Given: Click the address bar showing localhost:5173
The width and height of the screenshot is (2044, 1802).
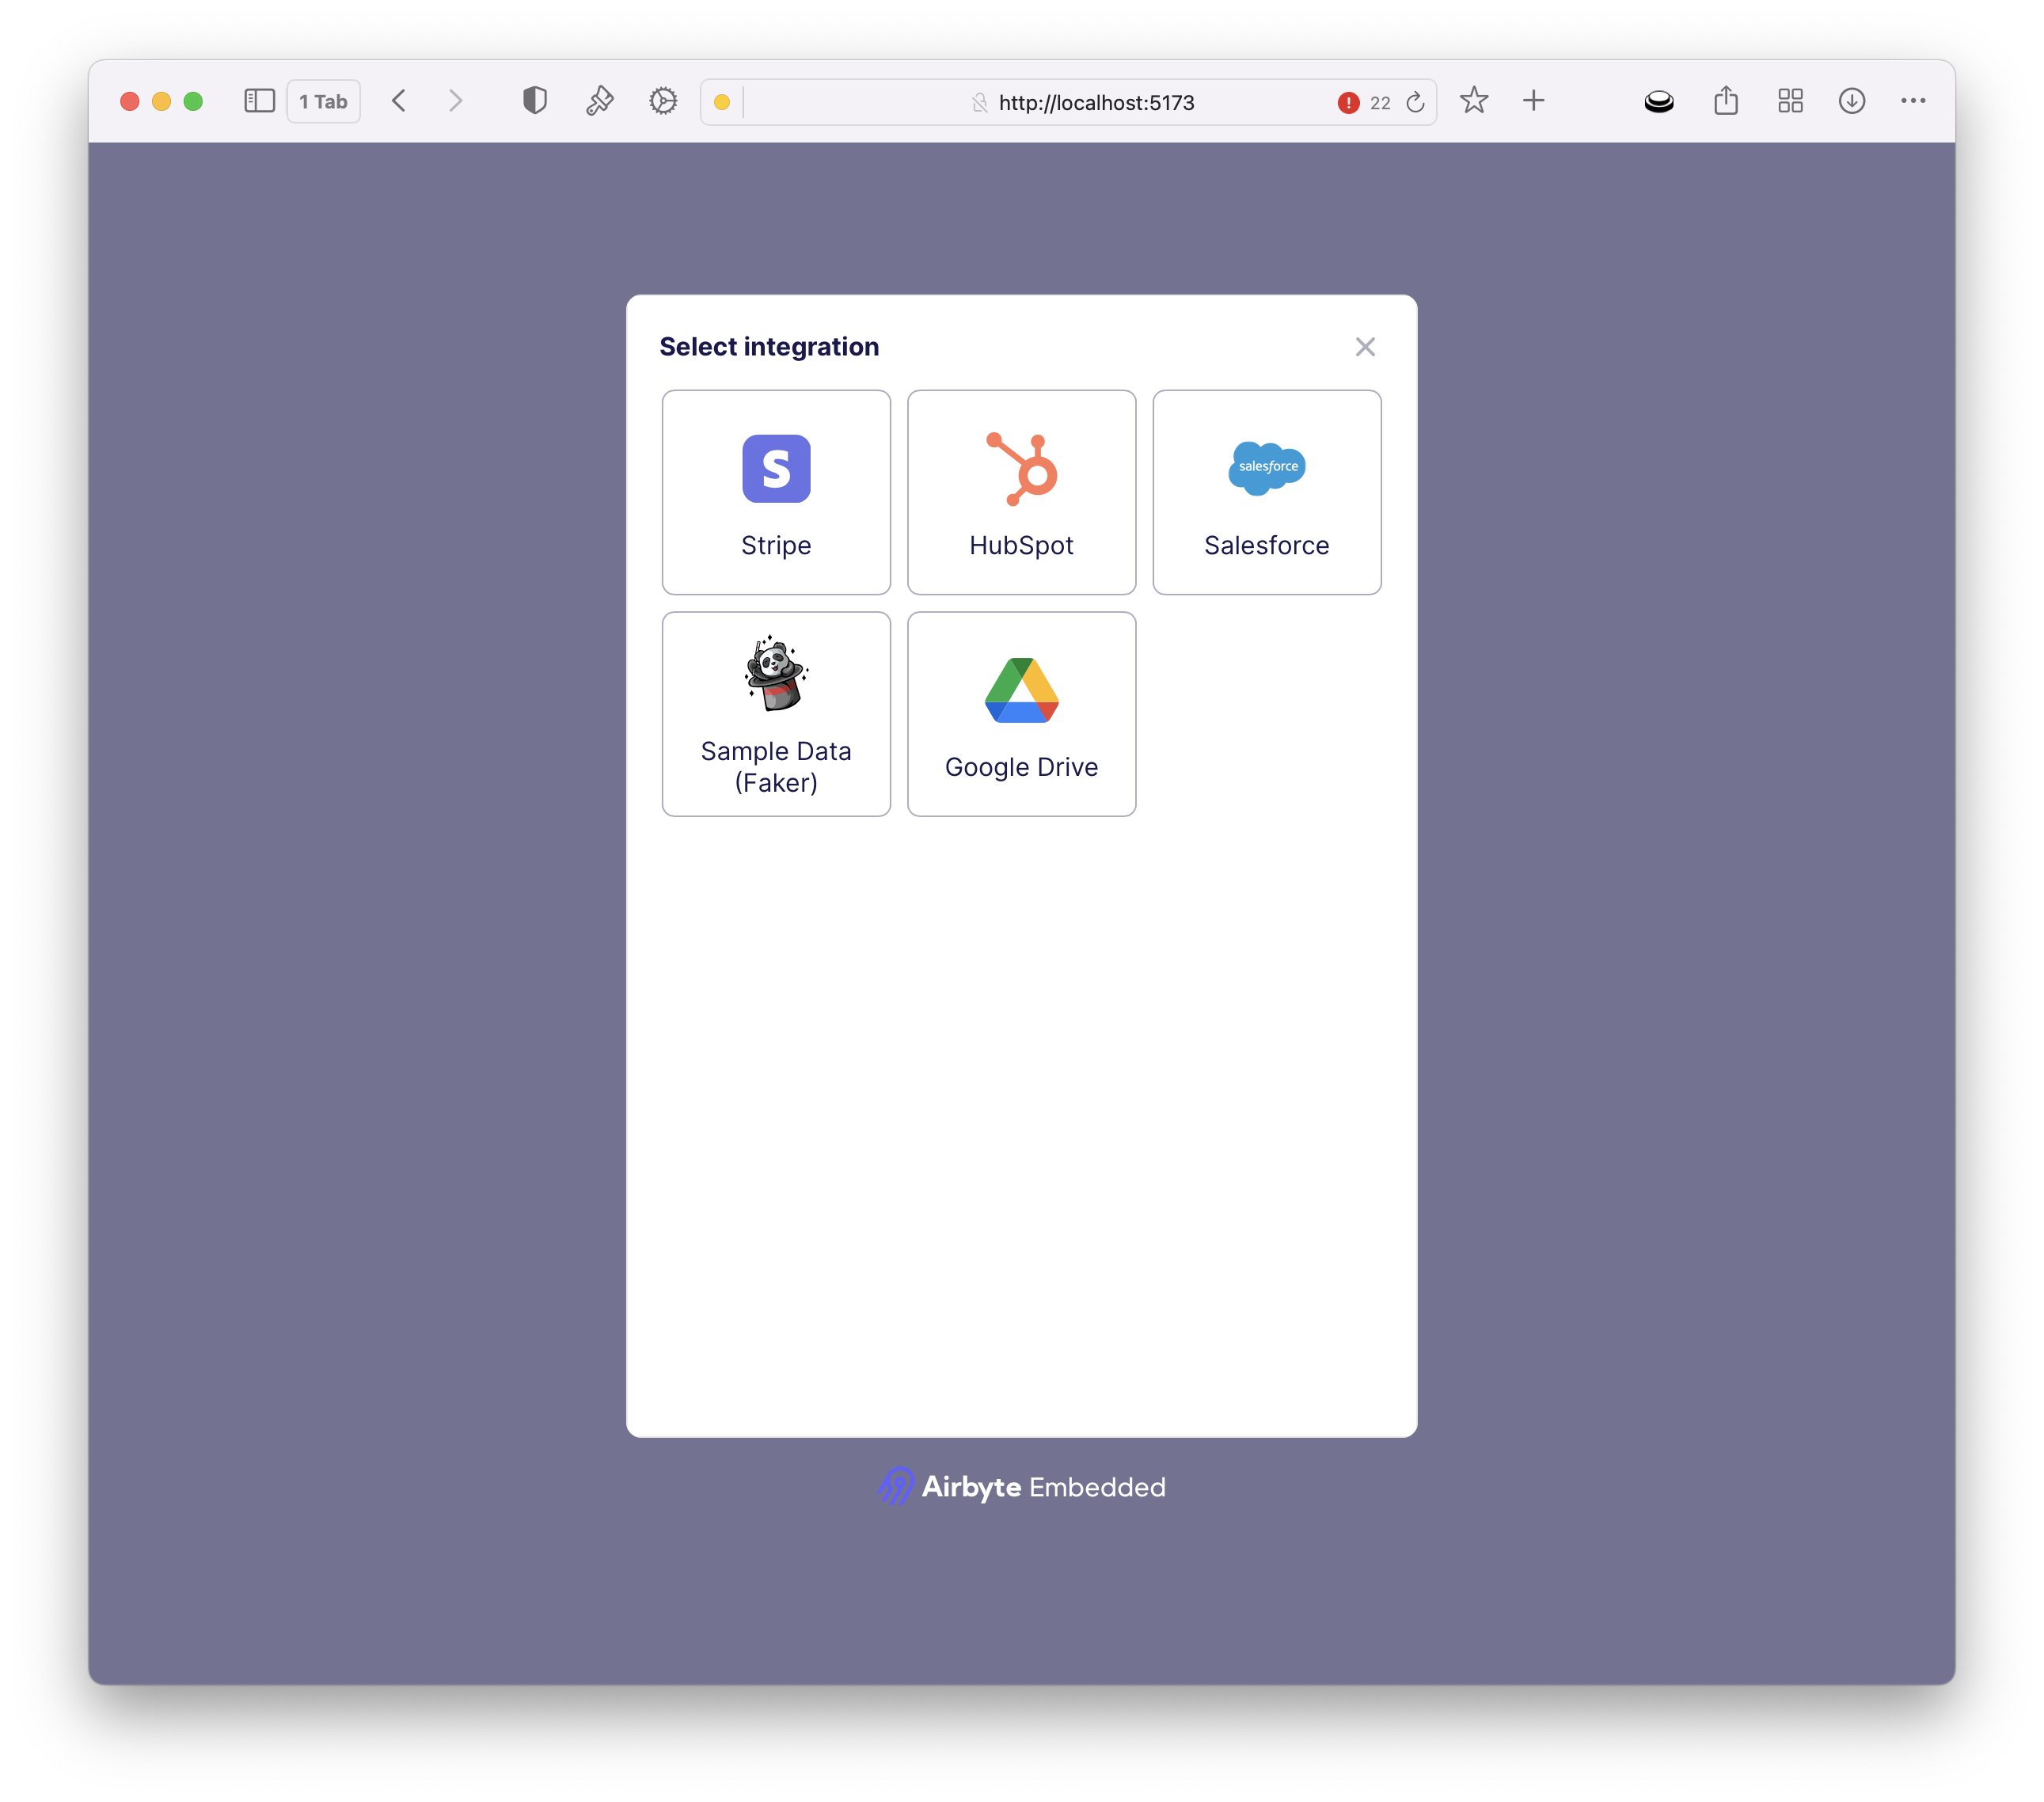Looking at the screenshot, I should pos(1096,102).
